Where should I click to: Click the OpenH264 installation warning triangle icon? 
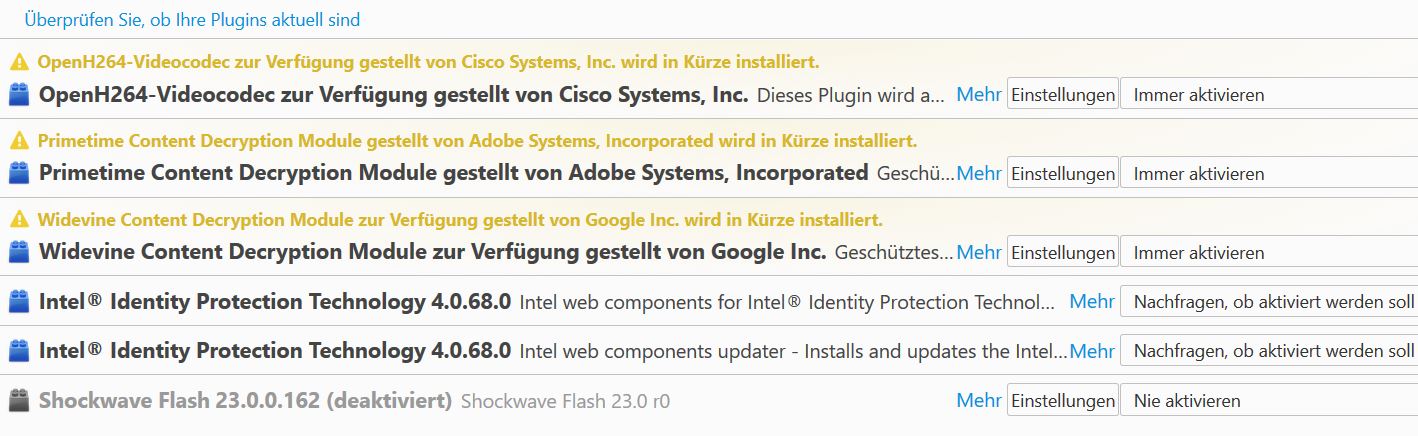[18, 62]
